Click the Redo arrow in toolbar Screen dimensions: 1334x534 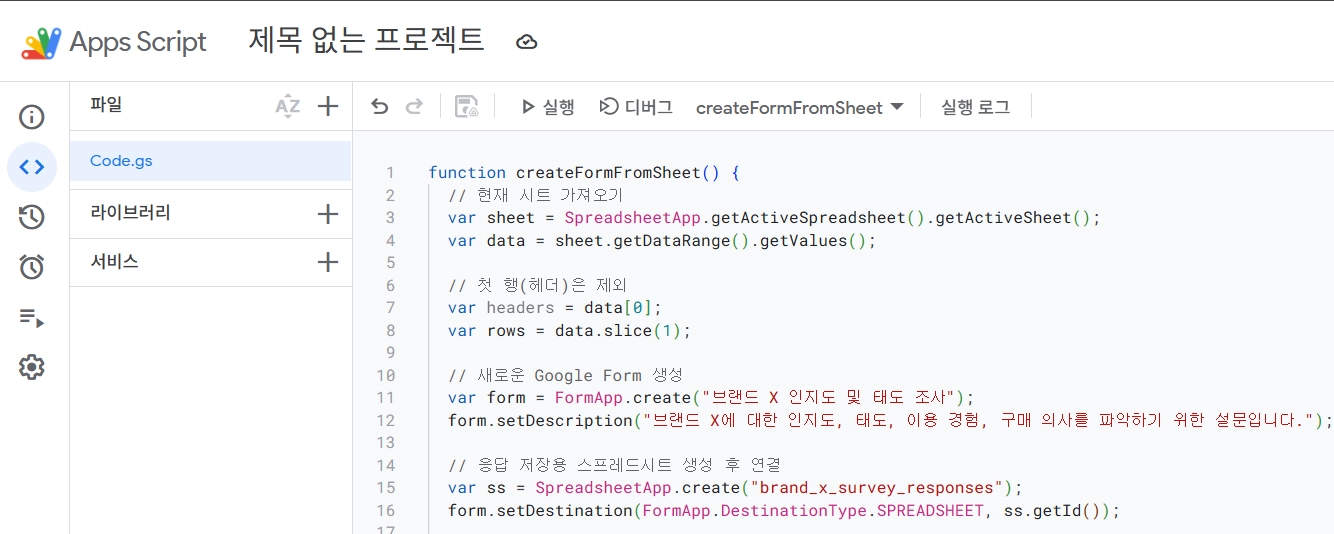[414, 107]
